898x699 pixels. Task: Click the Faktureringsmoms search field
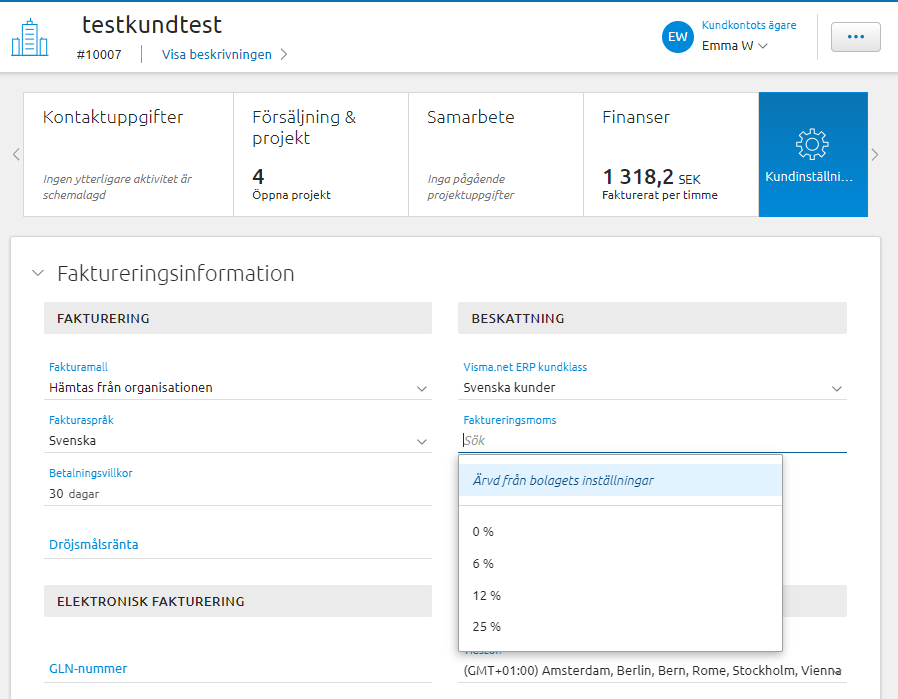coord(652,440)
